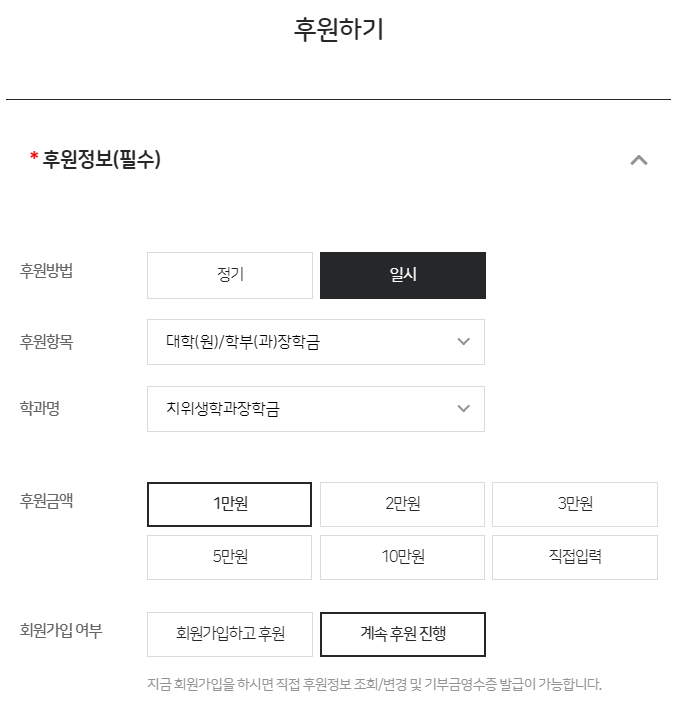Viewport: 681px width, 705px height.
Task: Choose 계속 후원 진행 option
Action: click(403, 634)
